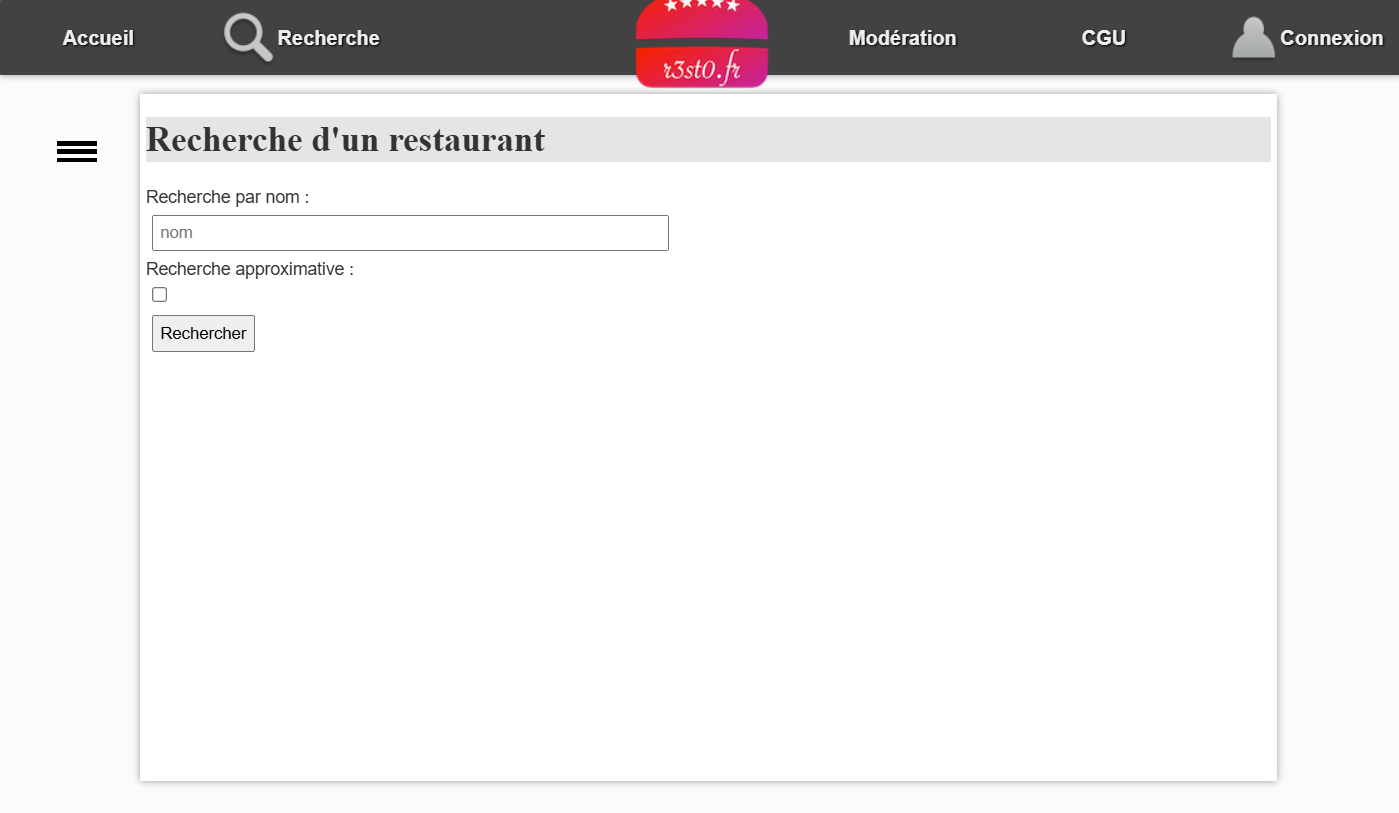
Task: Focus the nom search input field
Action: (x=410, y=233)
